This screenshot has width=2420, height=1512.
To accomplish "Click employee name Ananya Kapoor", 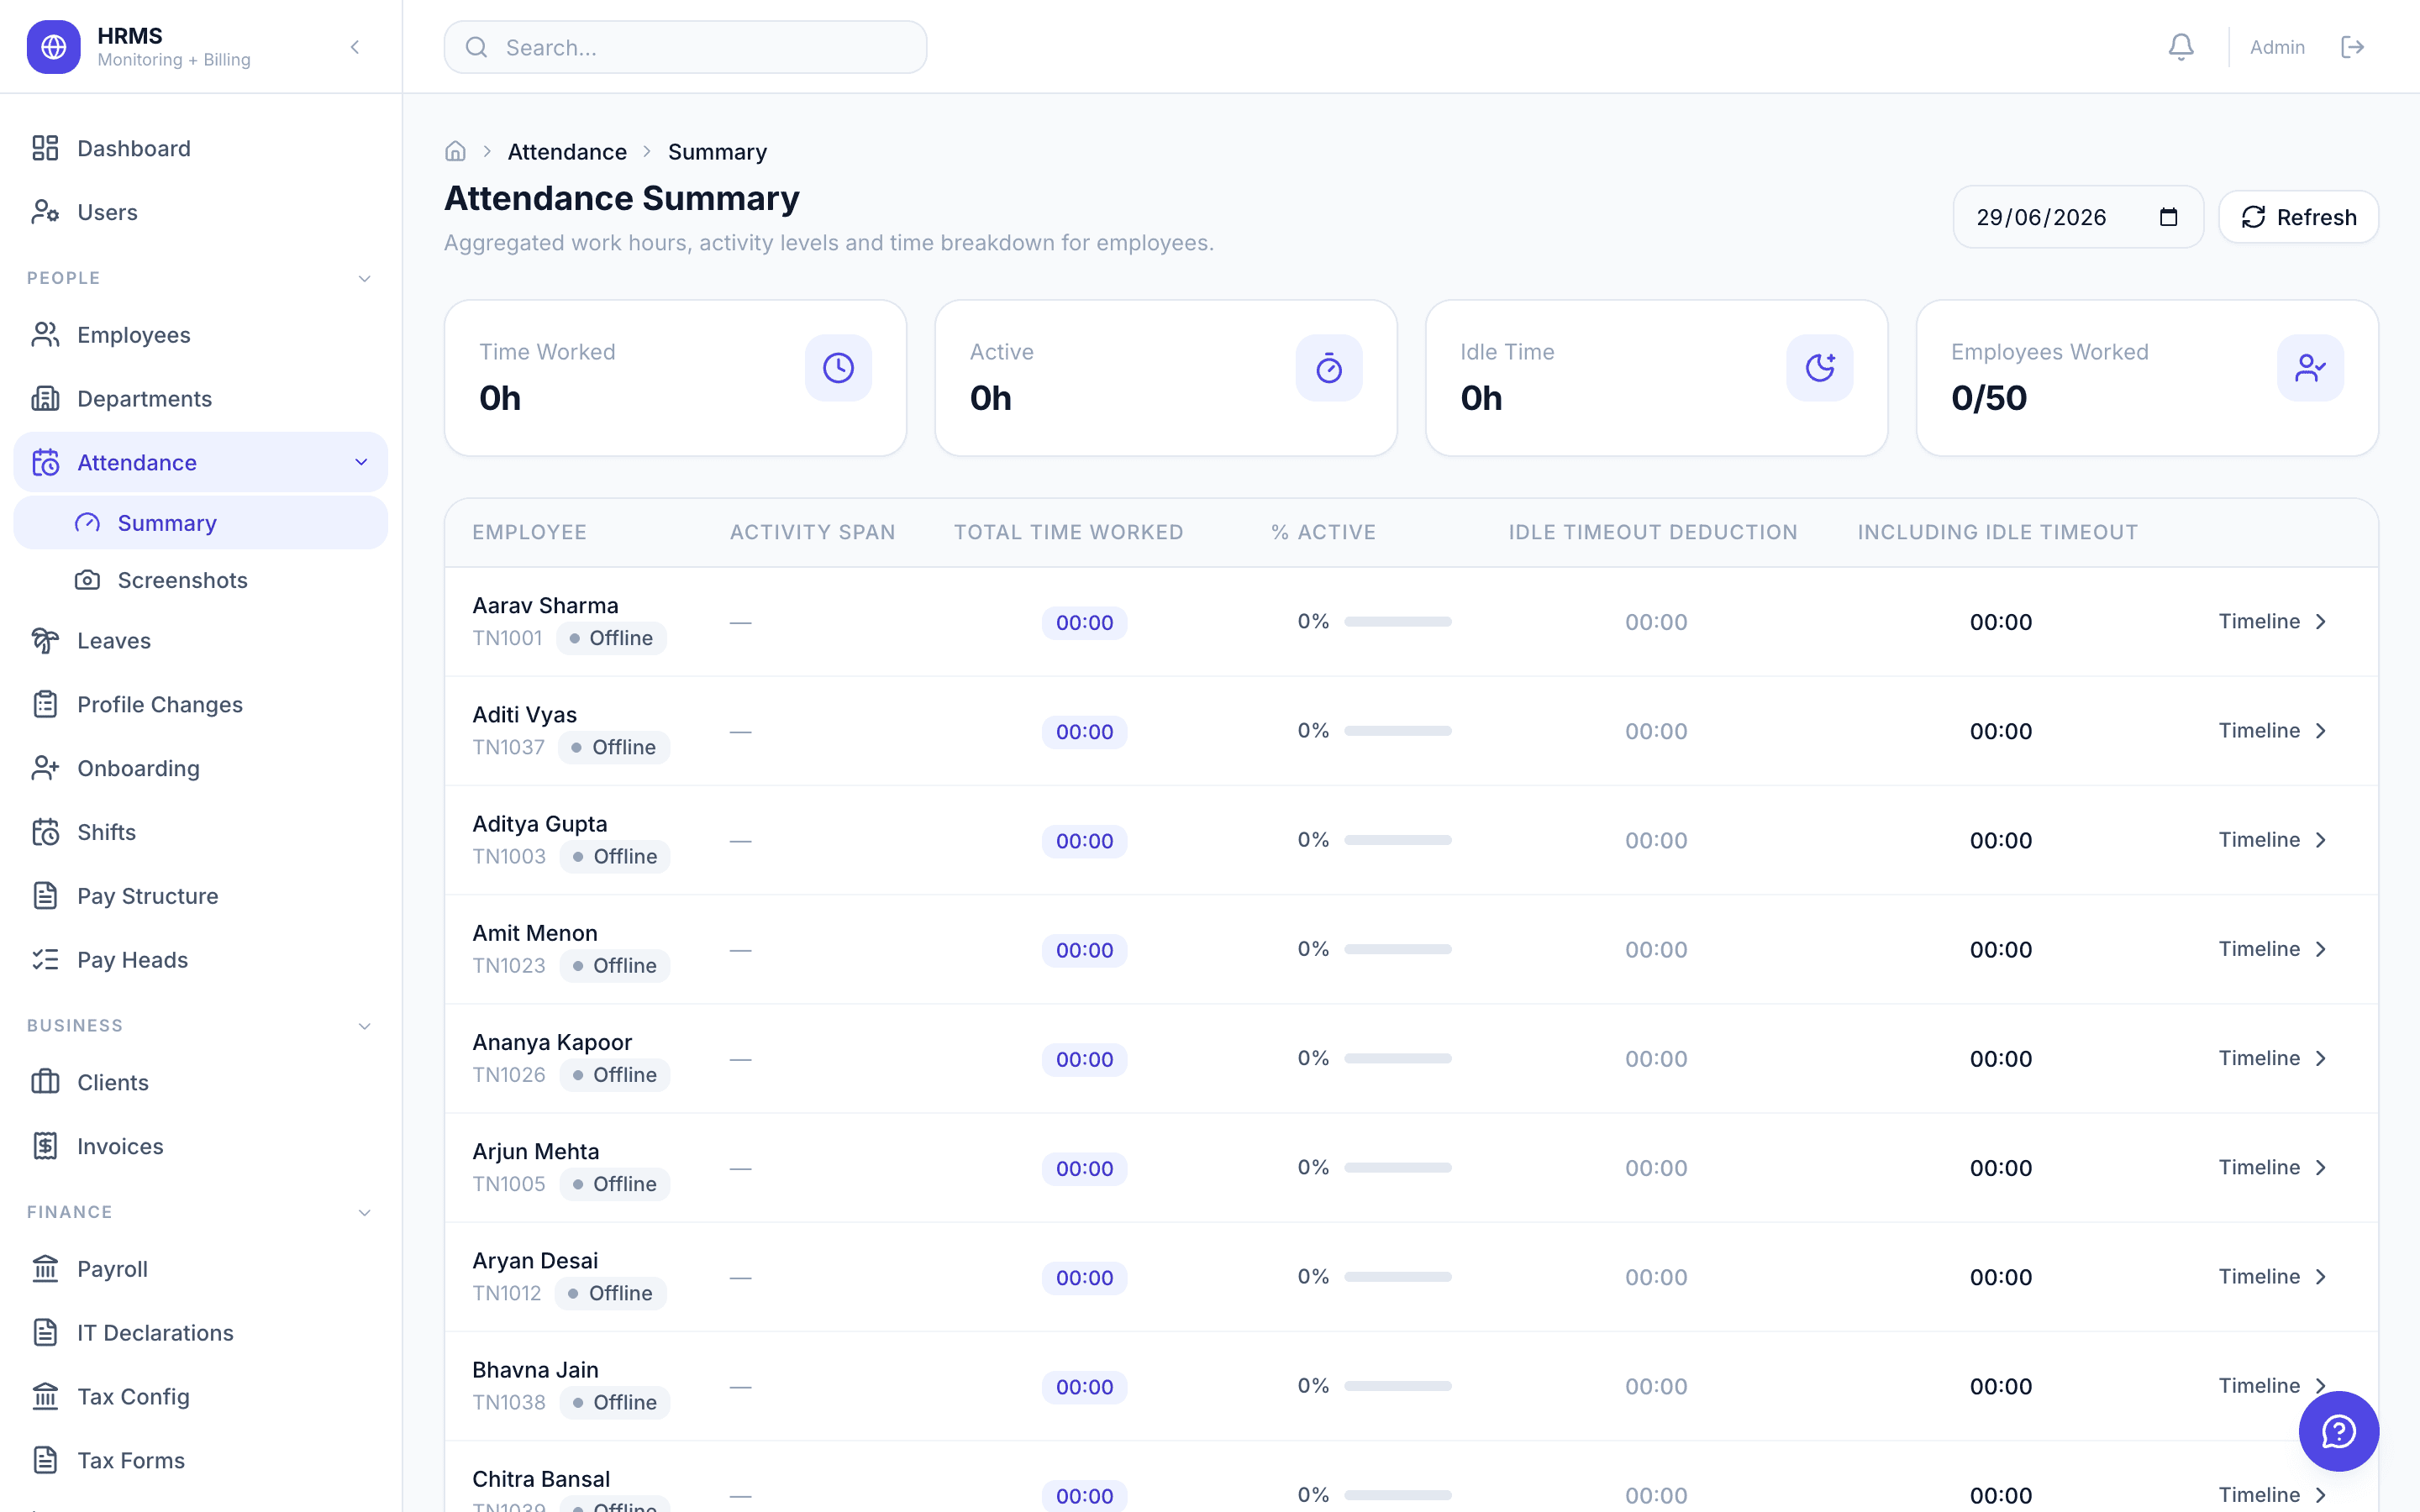I will click(552, 1042).
